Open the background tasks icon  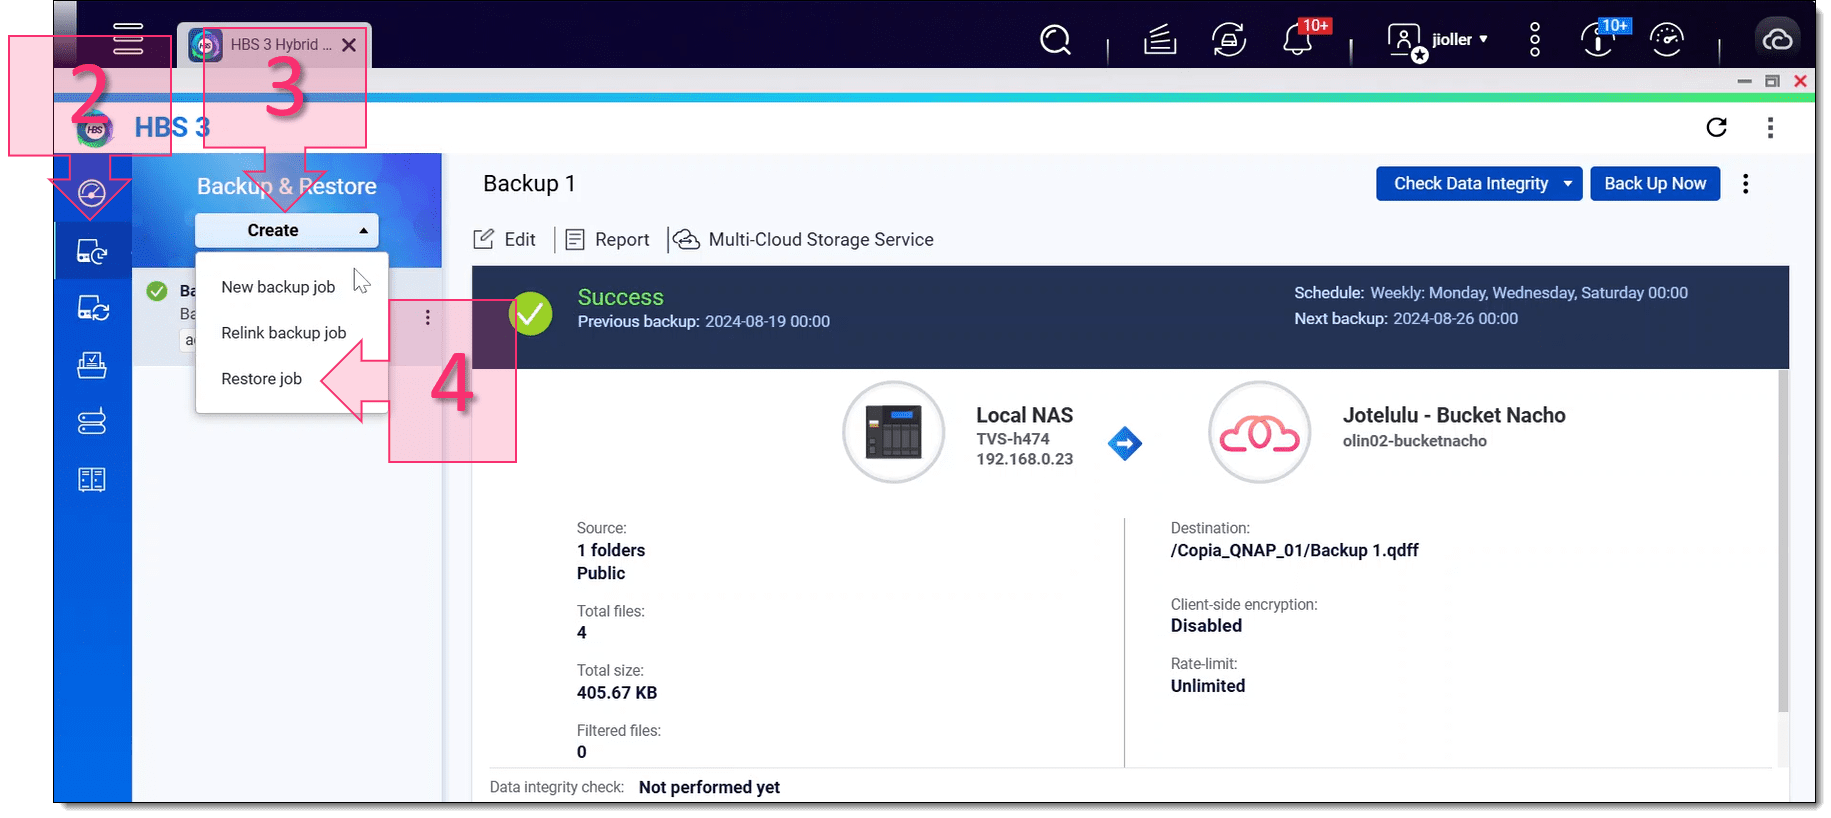1160,40
